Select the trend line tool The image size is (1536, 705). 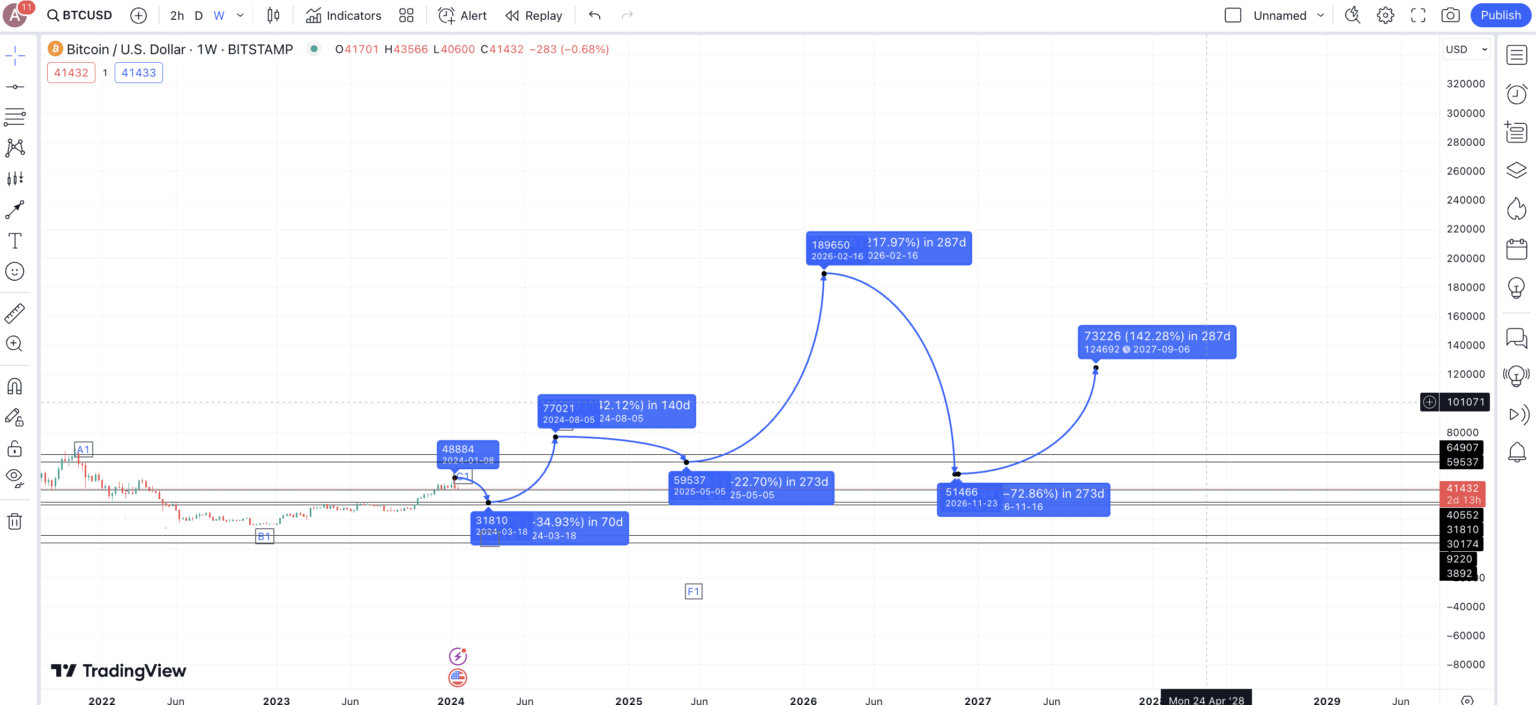click(x=15, y=87)
